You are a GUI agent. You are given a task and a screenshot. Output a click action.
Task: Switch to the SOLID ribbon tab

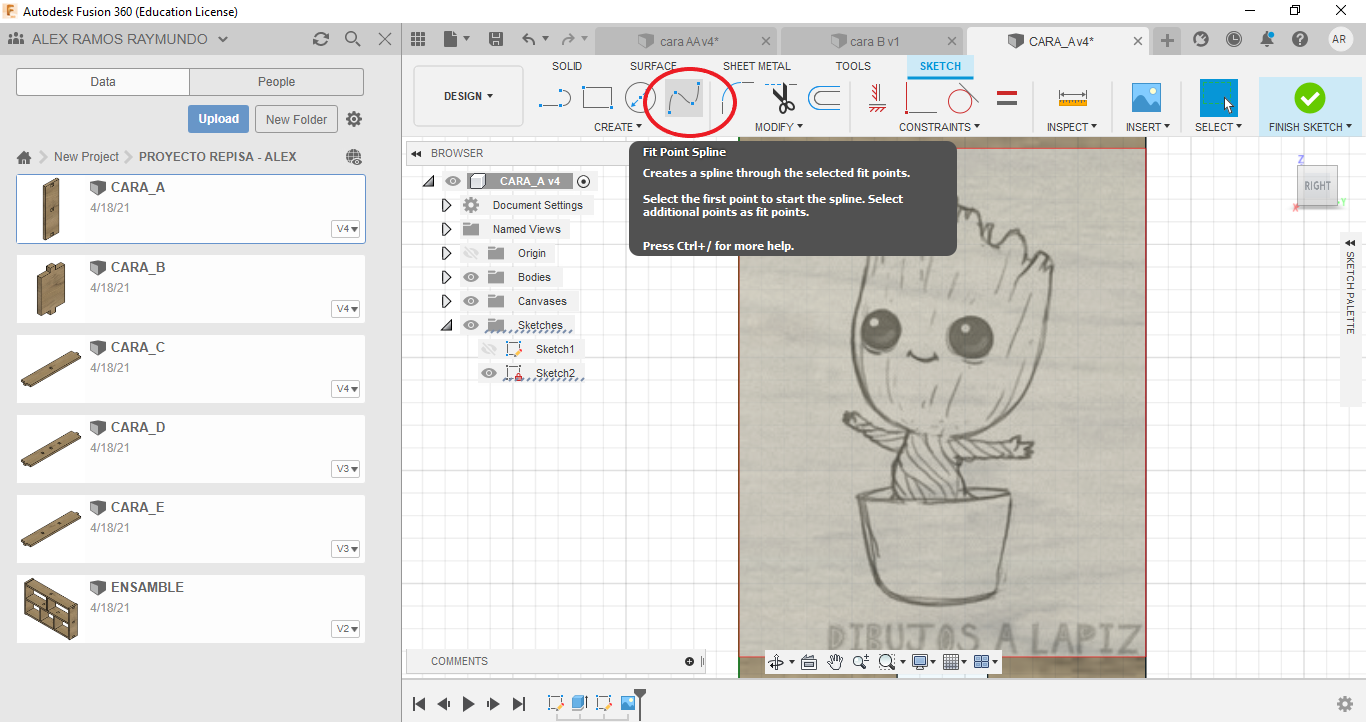point(567,66)
